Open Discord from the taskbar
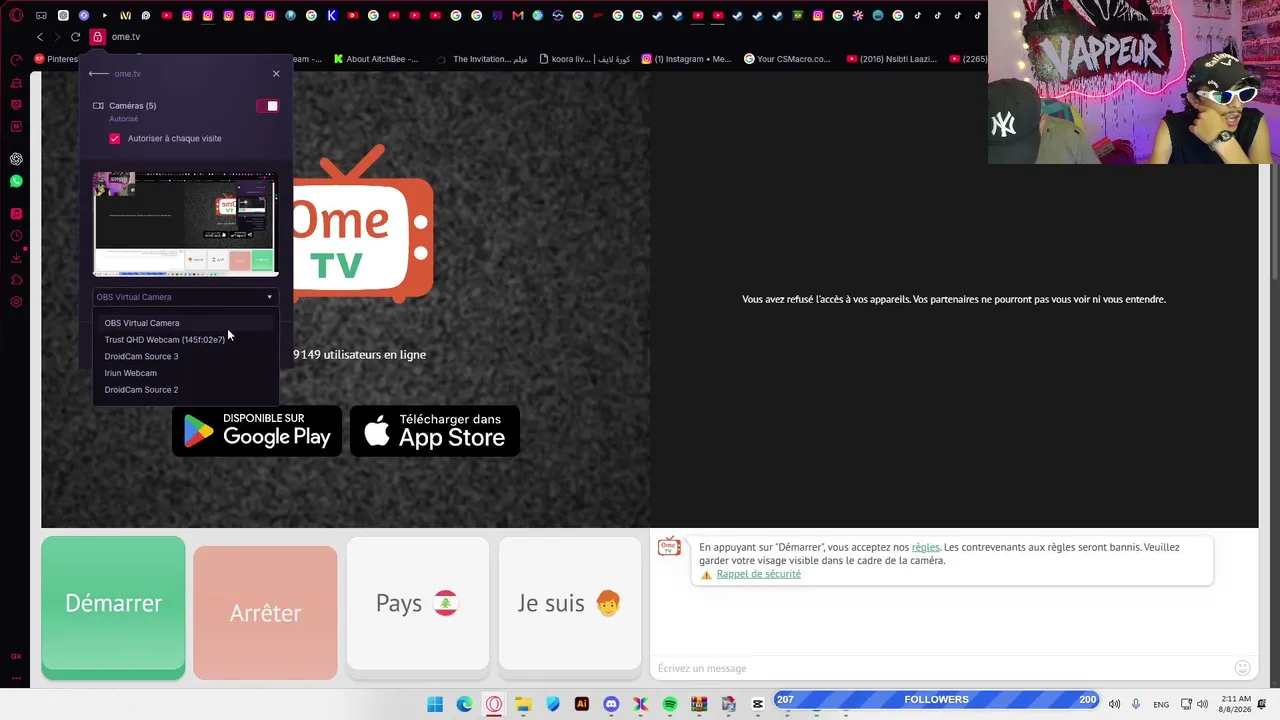1280x720 pixels. tap(611, 704)
